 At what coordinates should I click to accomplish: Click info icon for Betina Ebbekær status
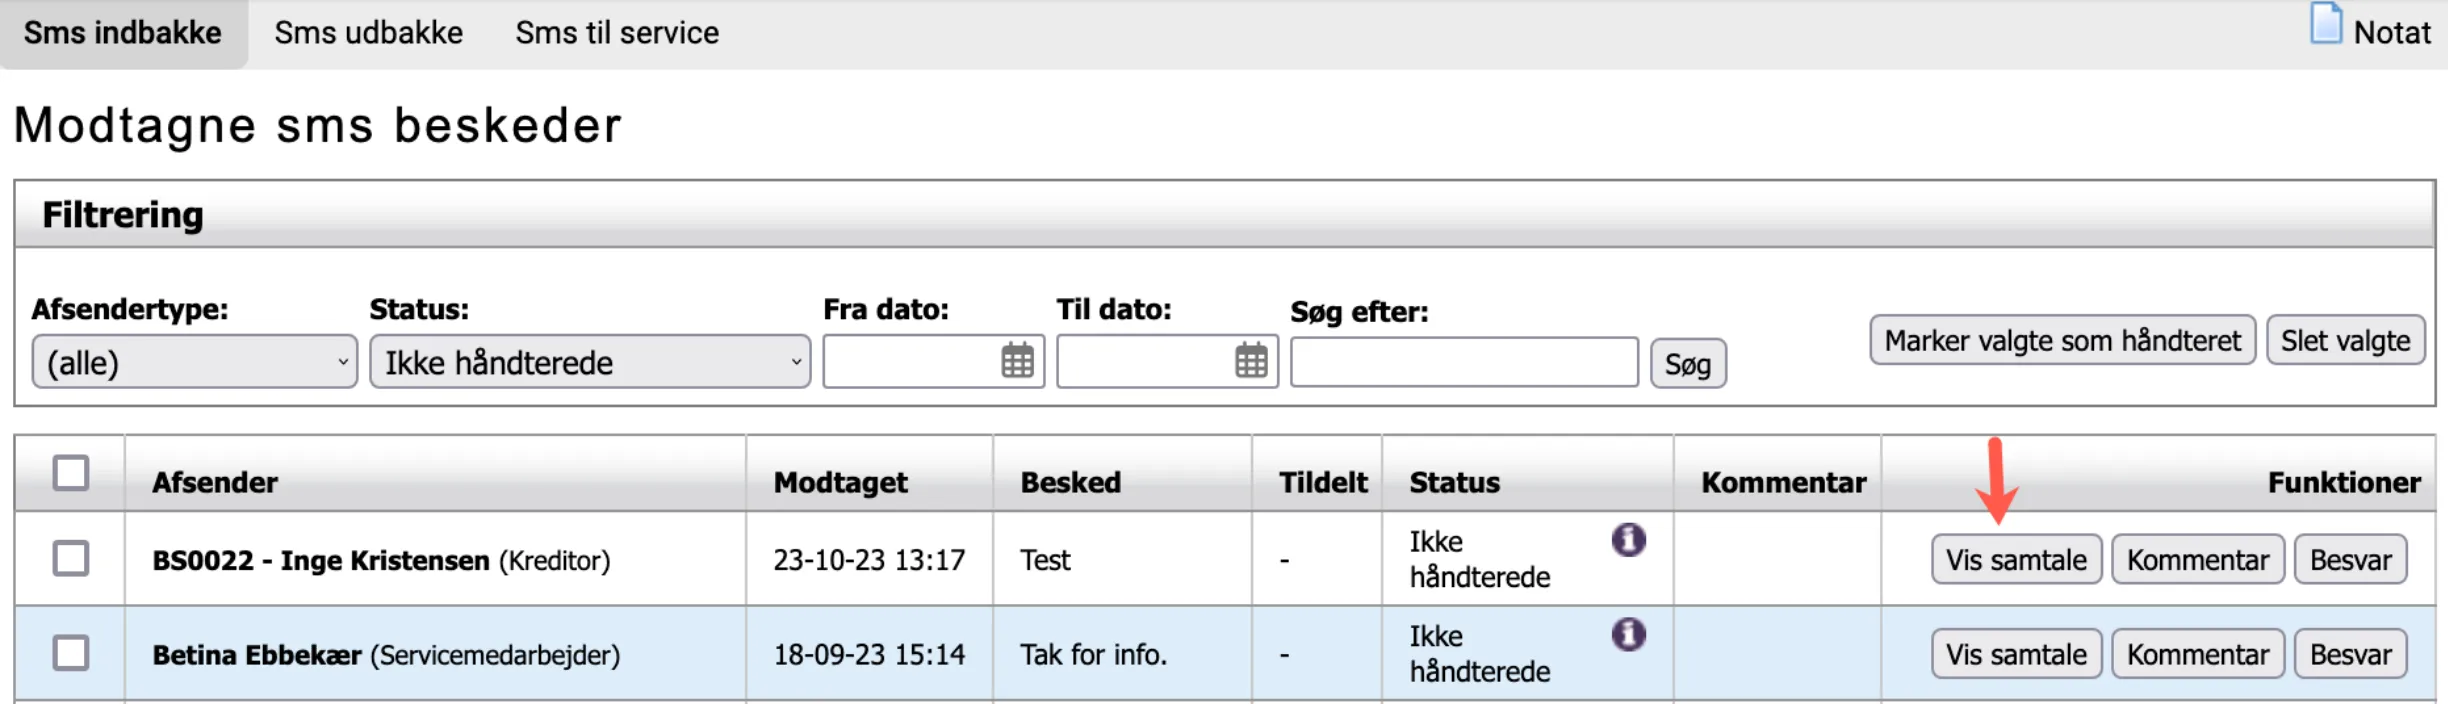coord(1628,634)
